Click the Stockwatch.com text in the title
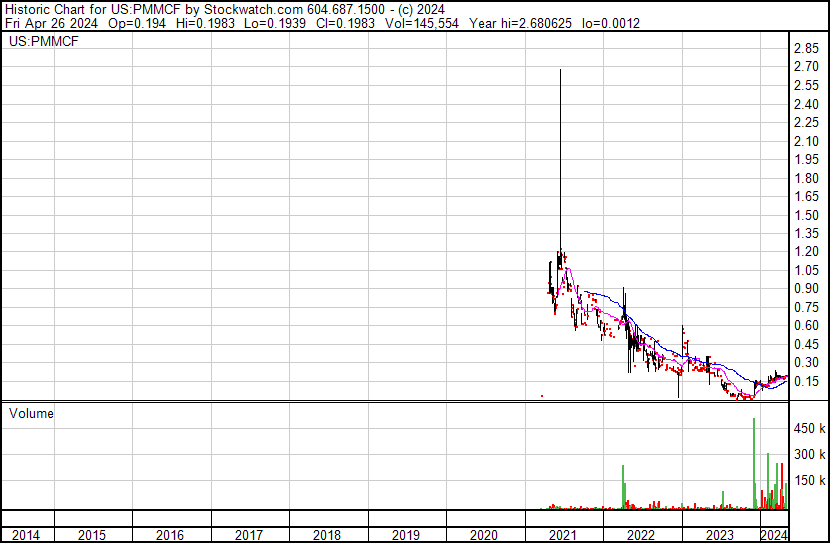 [254, 10]
